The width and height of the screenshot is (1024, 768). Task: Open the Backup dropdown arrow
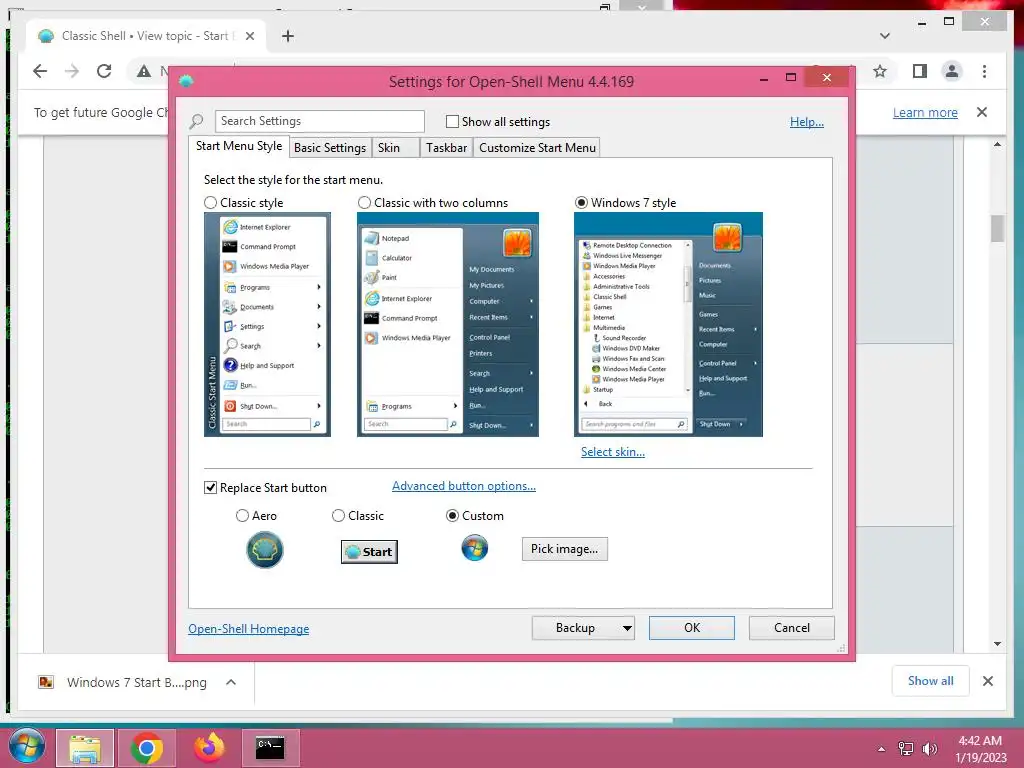pyautogui.click(x=627, y=628)
